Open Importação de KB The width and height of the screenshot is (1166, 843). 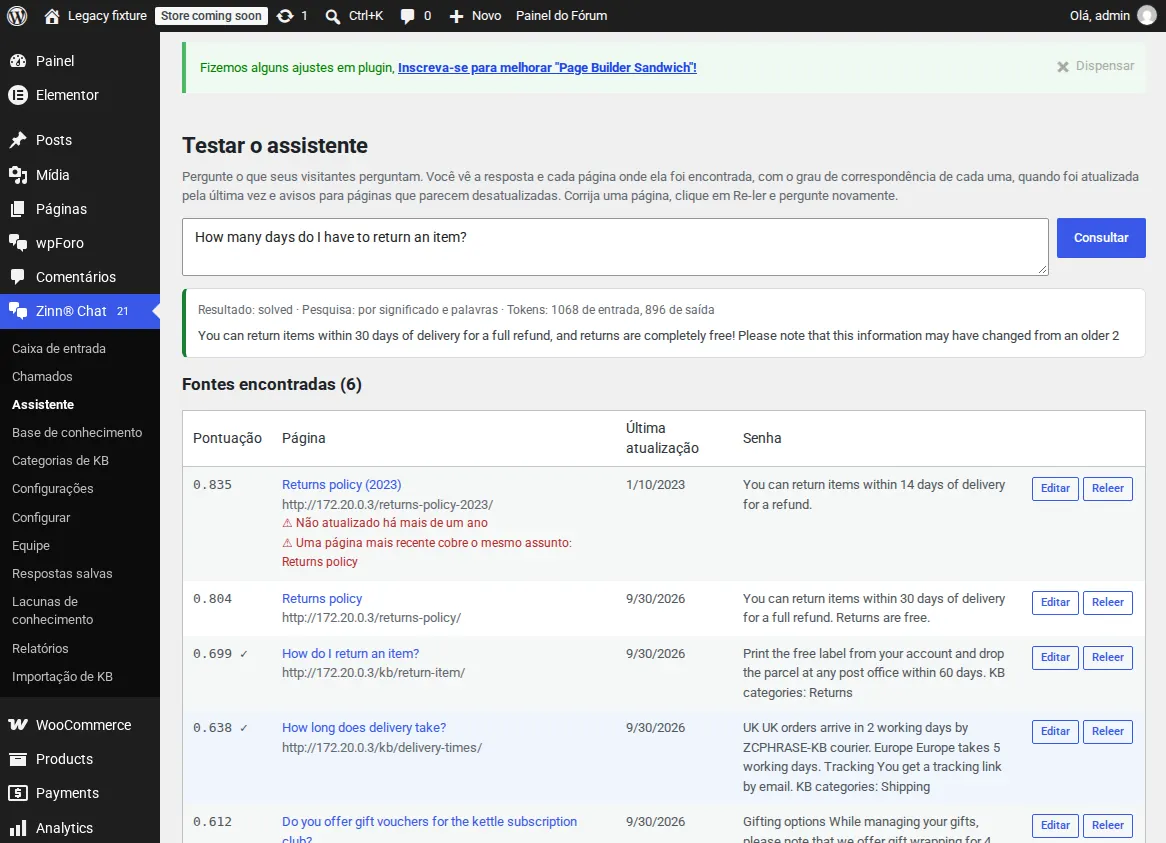tap(62, 677)
